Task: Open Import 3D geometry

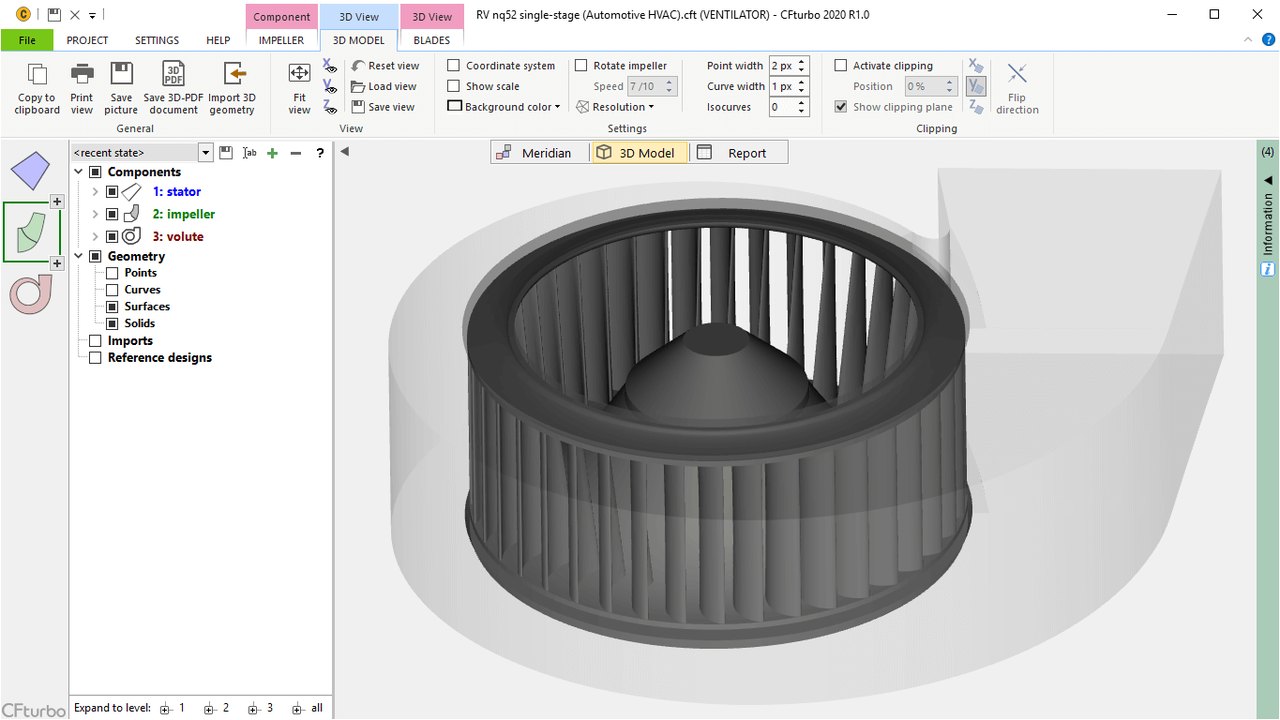Action: [x=232, y=88]
